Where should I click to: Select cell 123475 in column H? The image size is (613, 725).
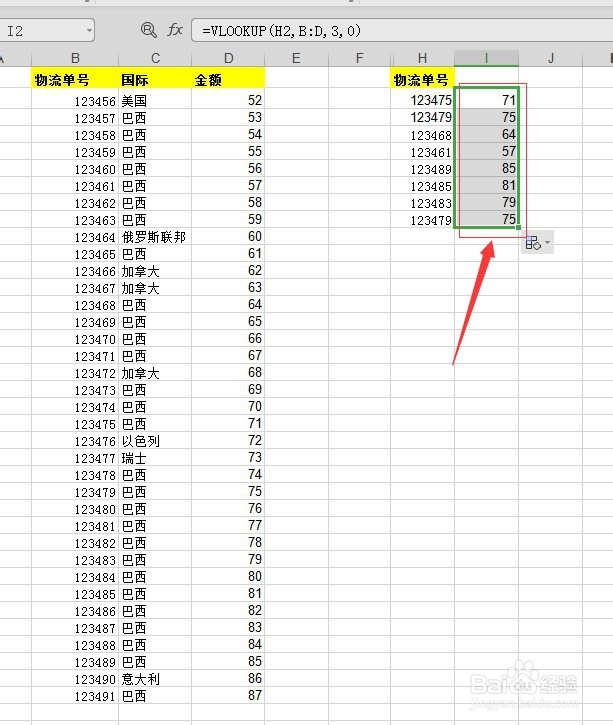[x=423, y=100]
